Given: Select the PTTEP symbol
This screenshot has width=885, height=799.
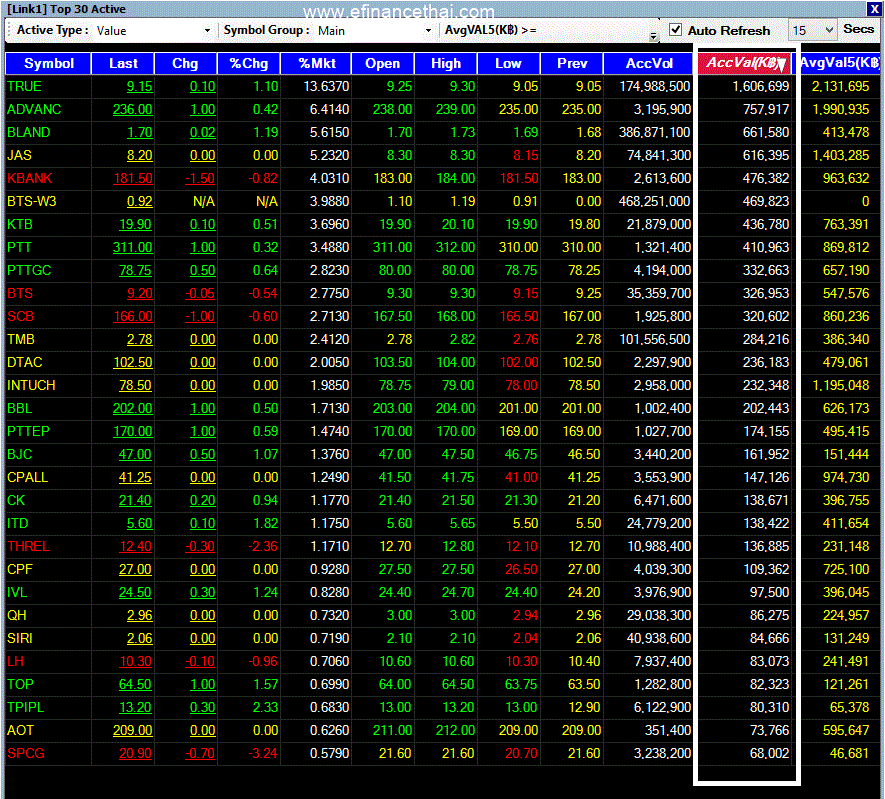Looking at the screenshot, I should pos(28,431).
